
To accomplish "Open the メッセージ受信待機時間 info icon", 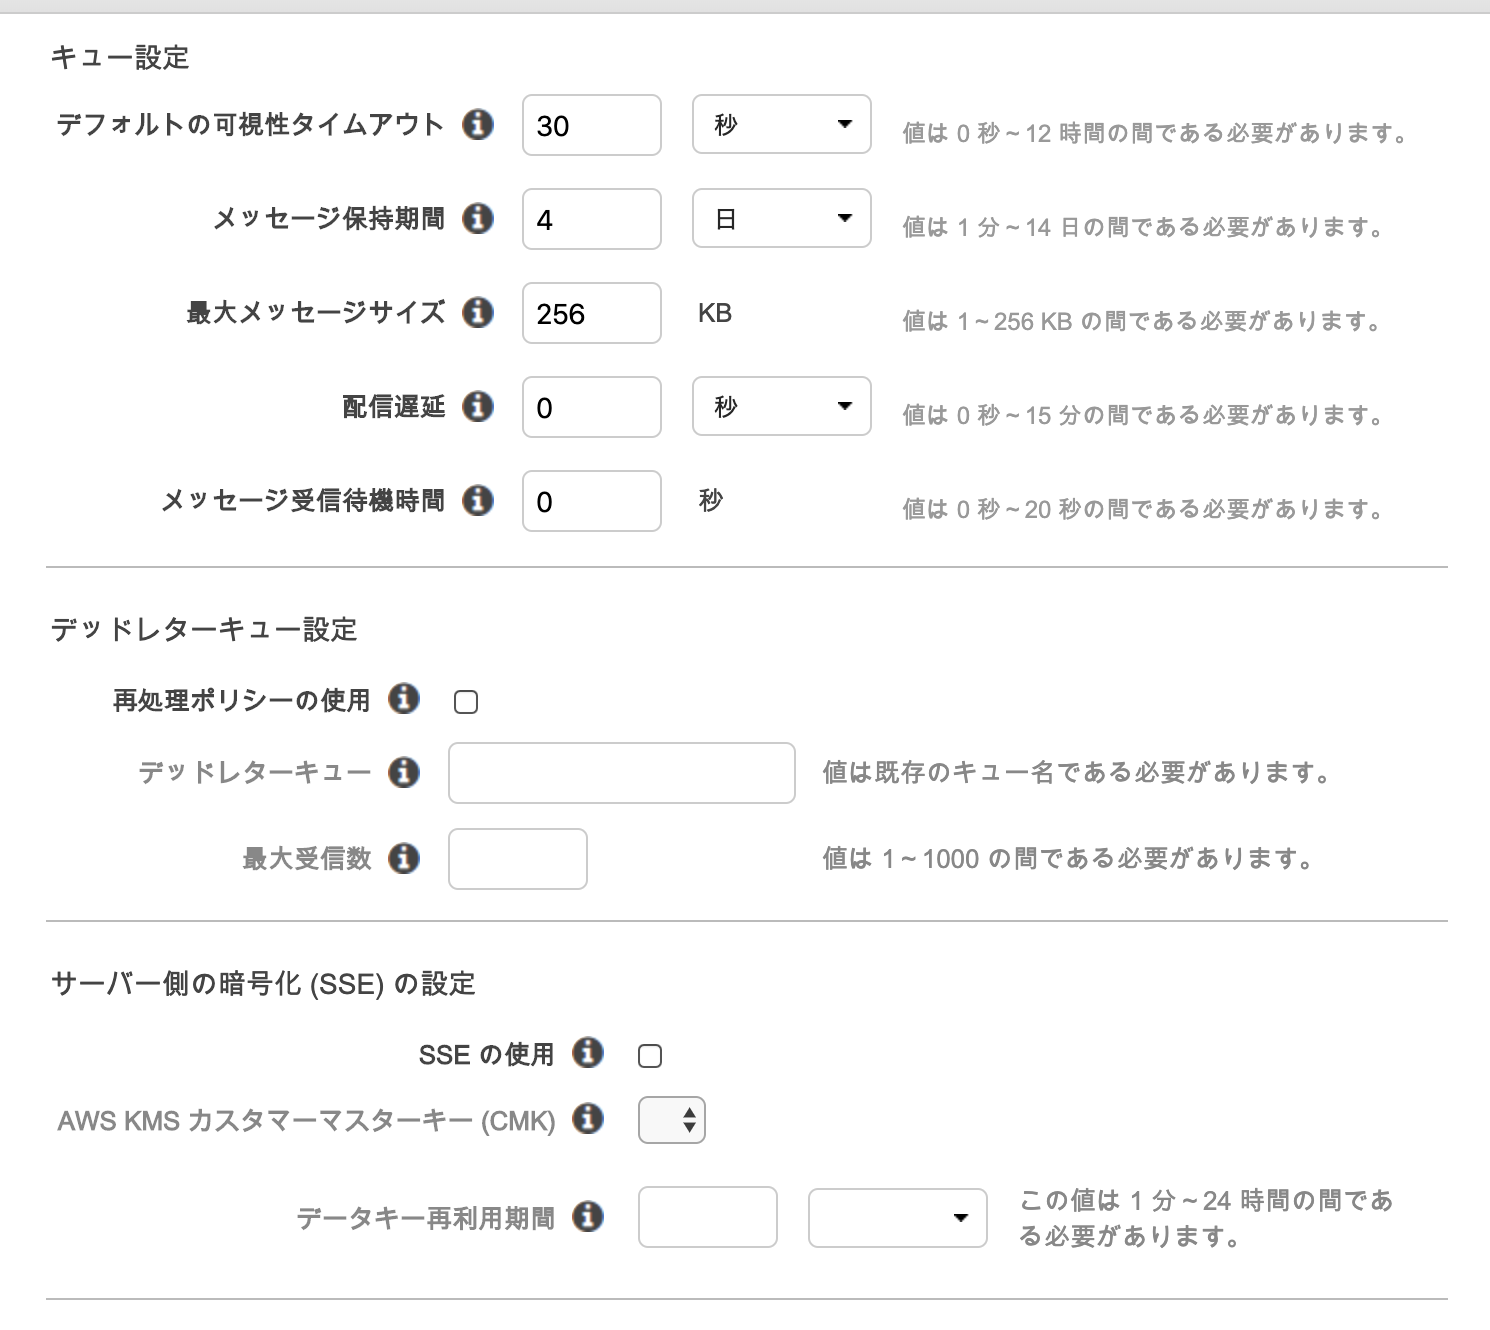I will [481, 500].
